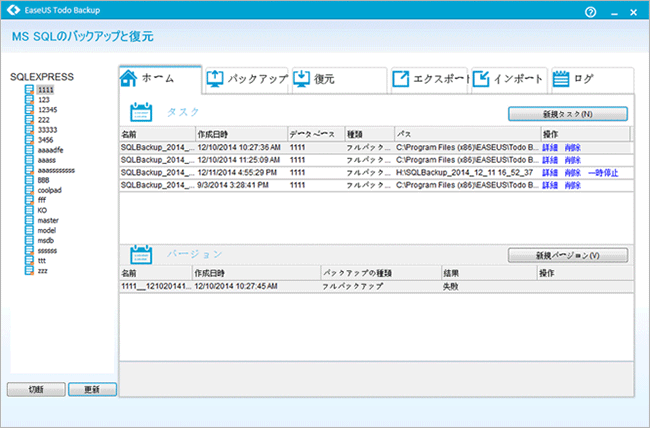Click the database icon beside 1111
The height and width of the screenshot is (428, 650).
[x=29, y=90]
